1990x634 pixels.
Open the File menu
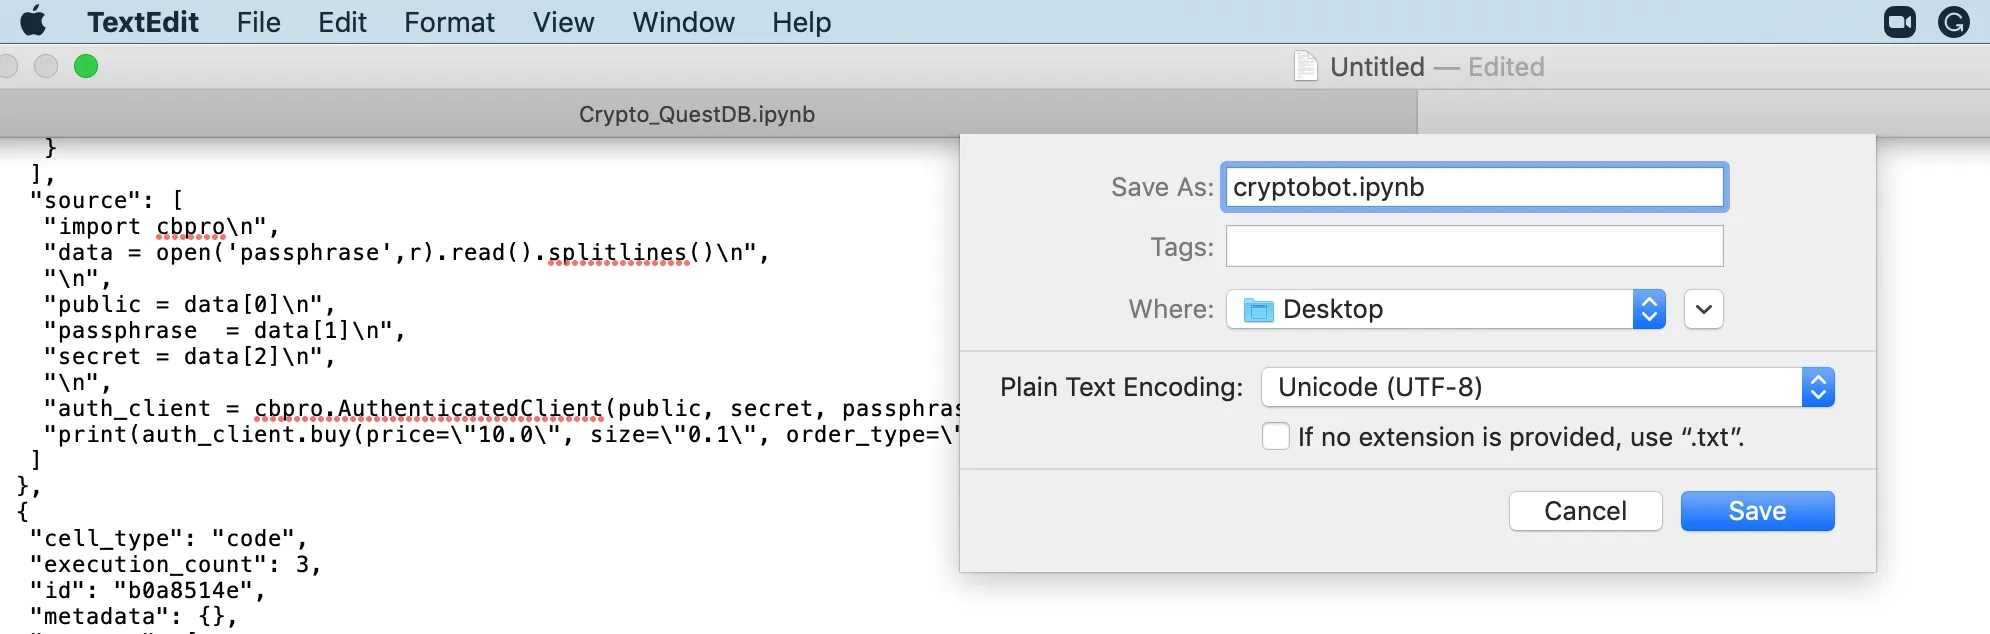(x=258, y=22)
